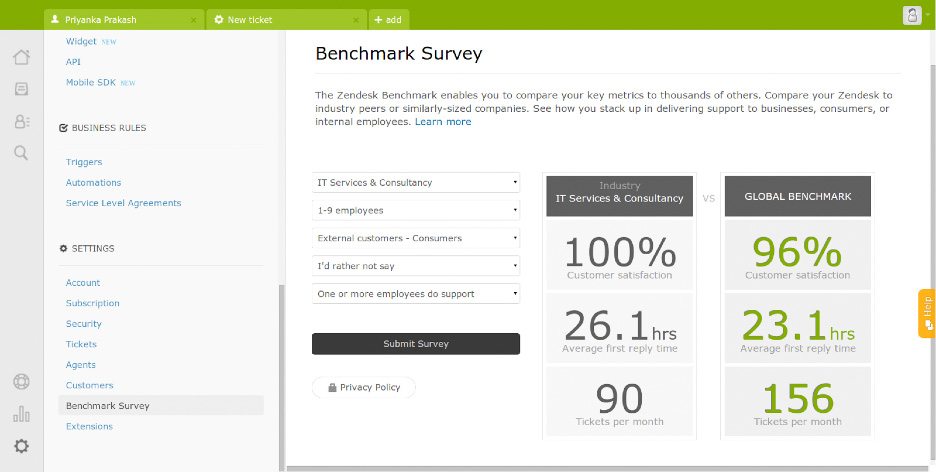Viewport: 936px width, 472px height.
Task: Open the Widget settings link
Action: point(81,41)
